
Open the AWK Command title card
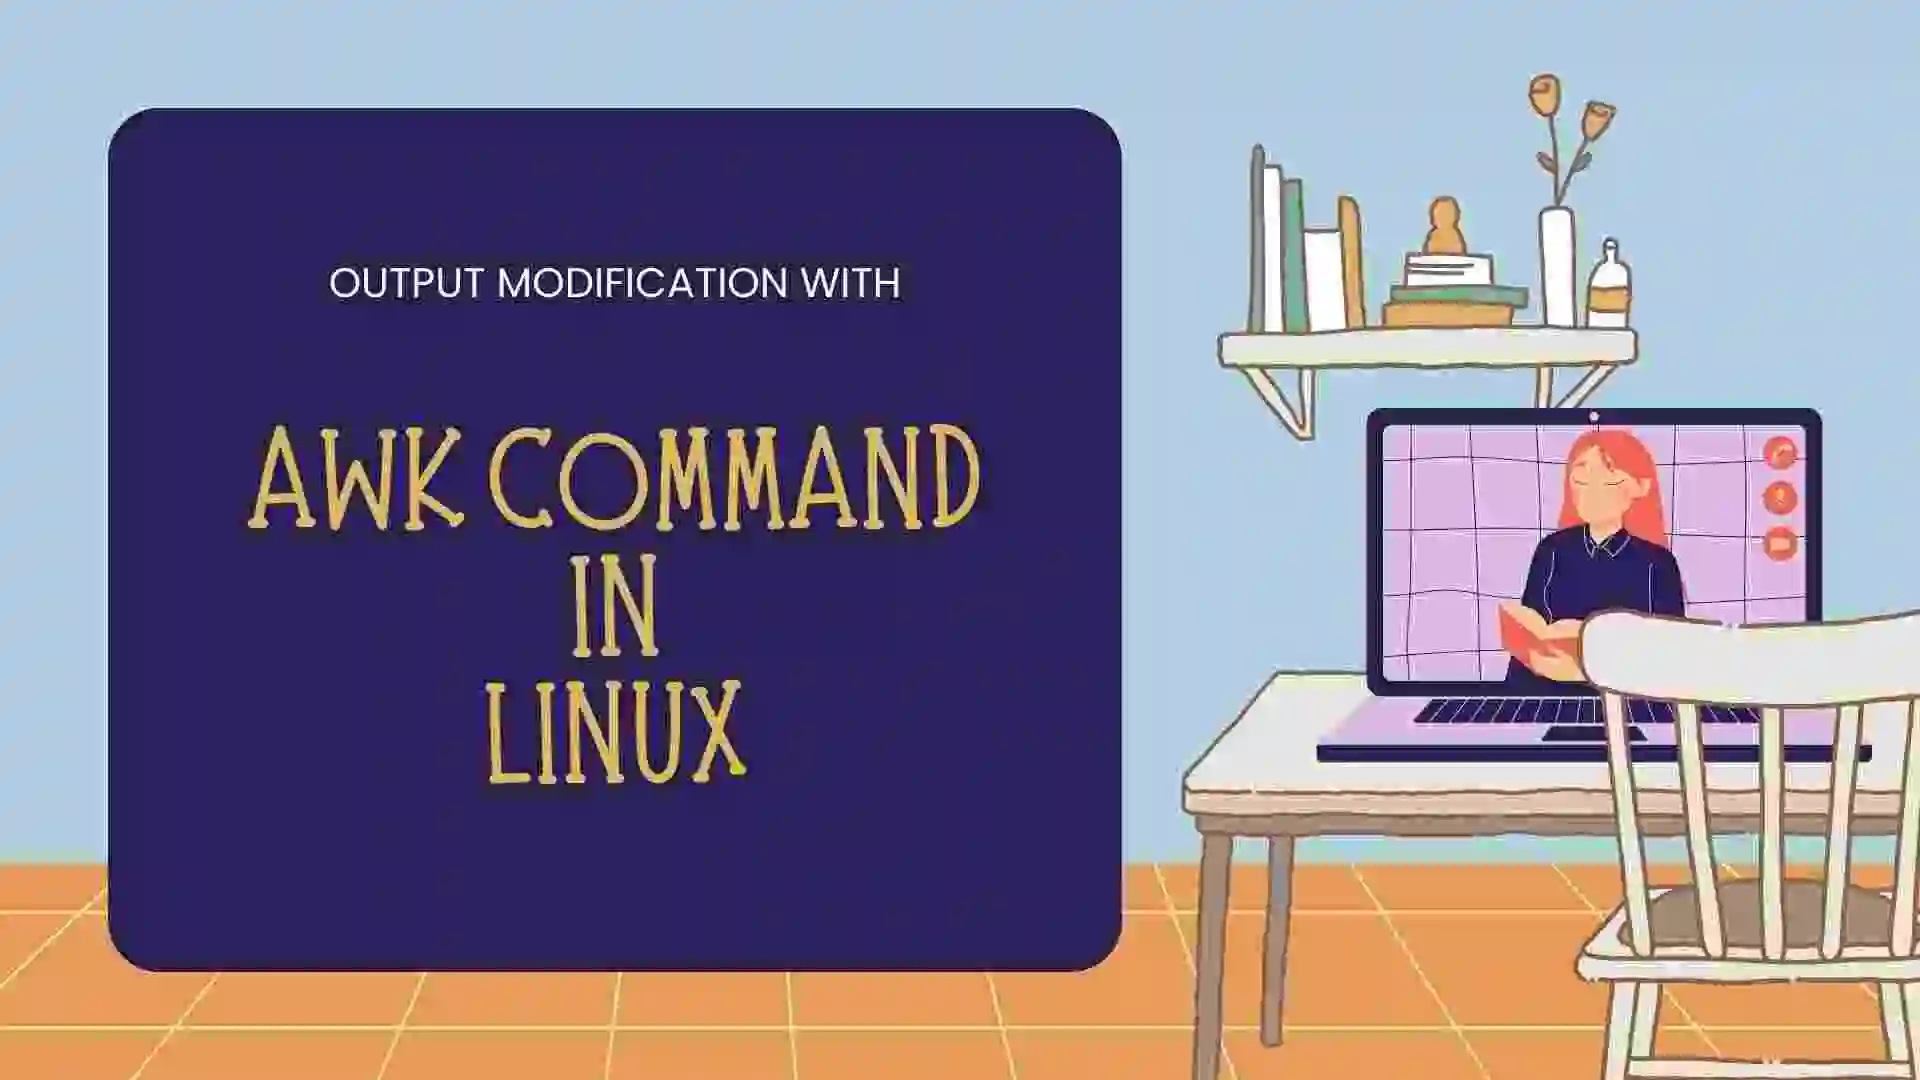[613, 541]
